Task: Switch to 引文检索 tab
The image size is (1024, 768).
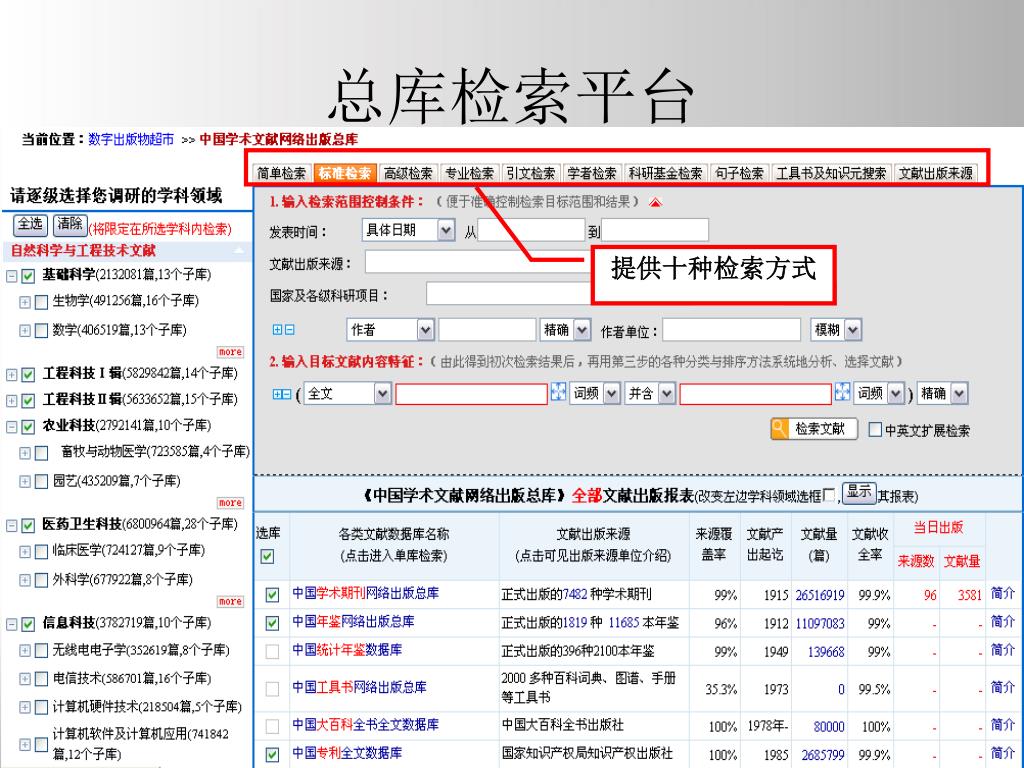Action: [x=531, y=173]
